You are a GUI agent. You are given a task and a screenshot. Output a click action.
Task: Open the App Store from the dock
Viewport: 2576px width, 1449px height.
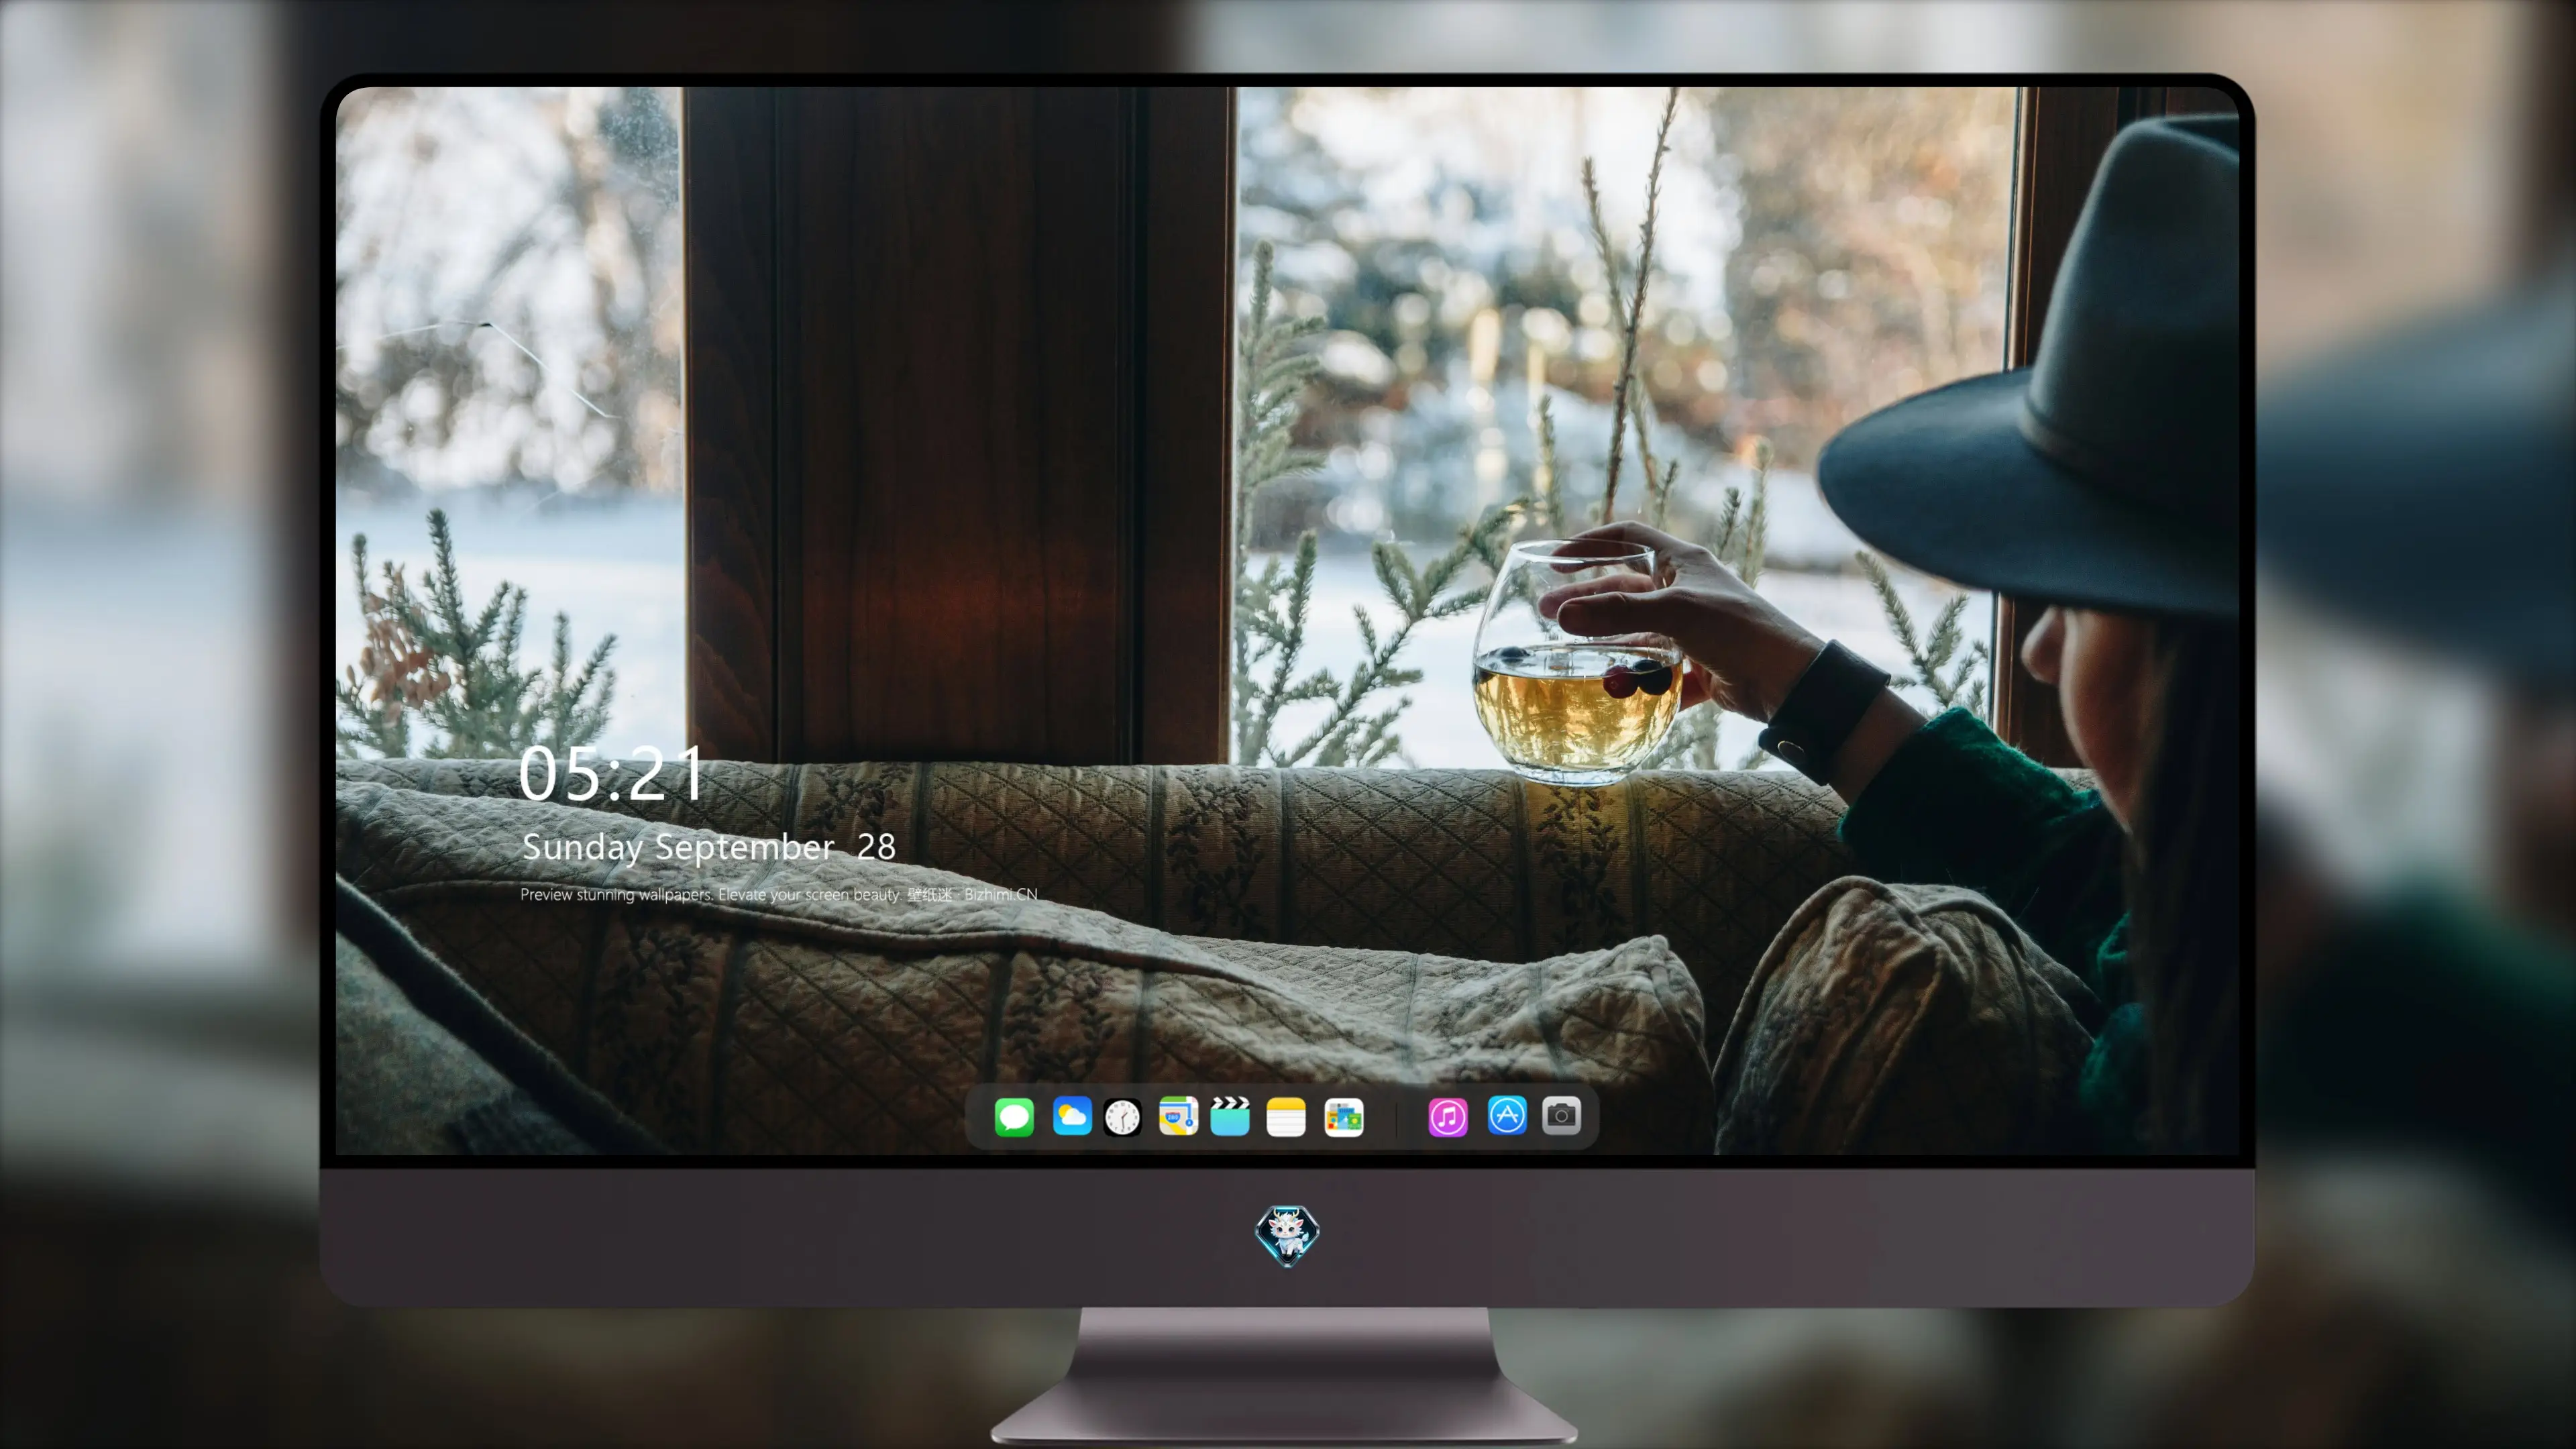(1506, 1116)
